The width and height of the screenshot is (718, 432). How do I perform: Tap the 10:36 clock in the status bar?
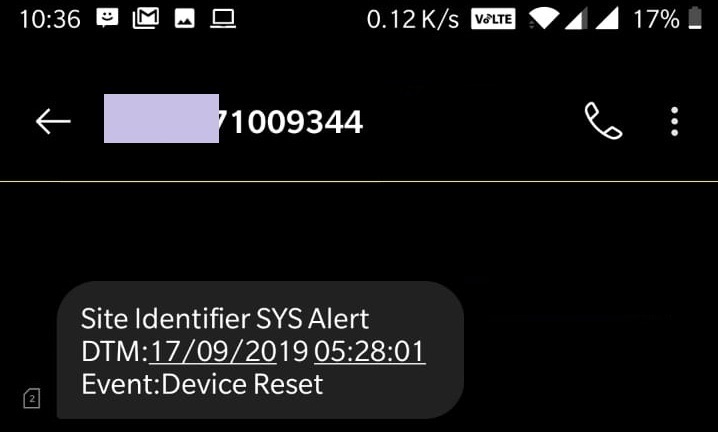50,19
